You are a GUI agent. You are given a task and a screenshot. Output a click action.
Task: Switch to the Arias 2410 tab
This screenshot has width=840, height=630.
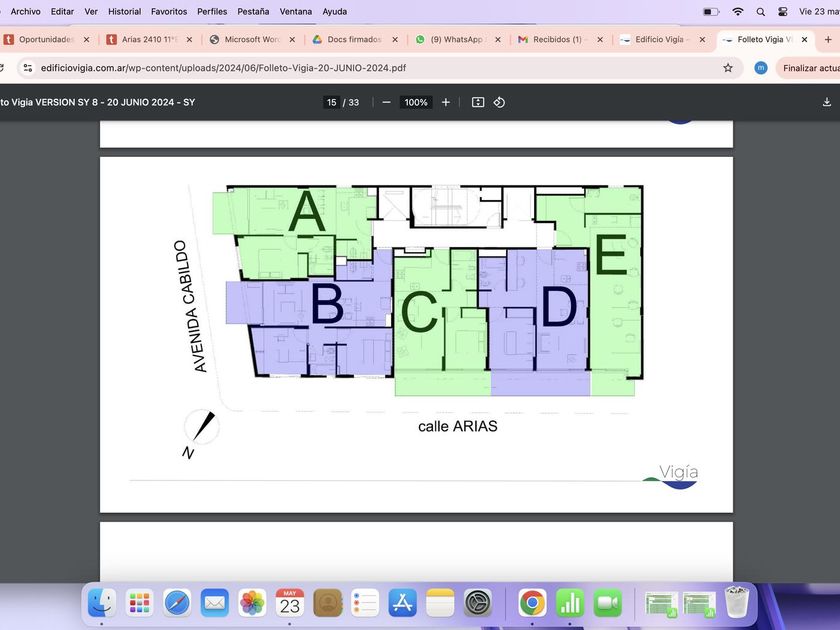149,39
